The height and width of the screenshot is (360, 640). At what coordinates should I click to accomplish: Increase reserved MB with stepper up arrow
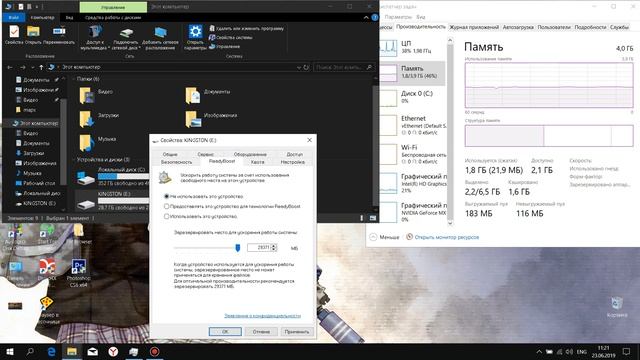coord(274,246)
